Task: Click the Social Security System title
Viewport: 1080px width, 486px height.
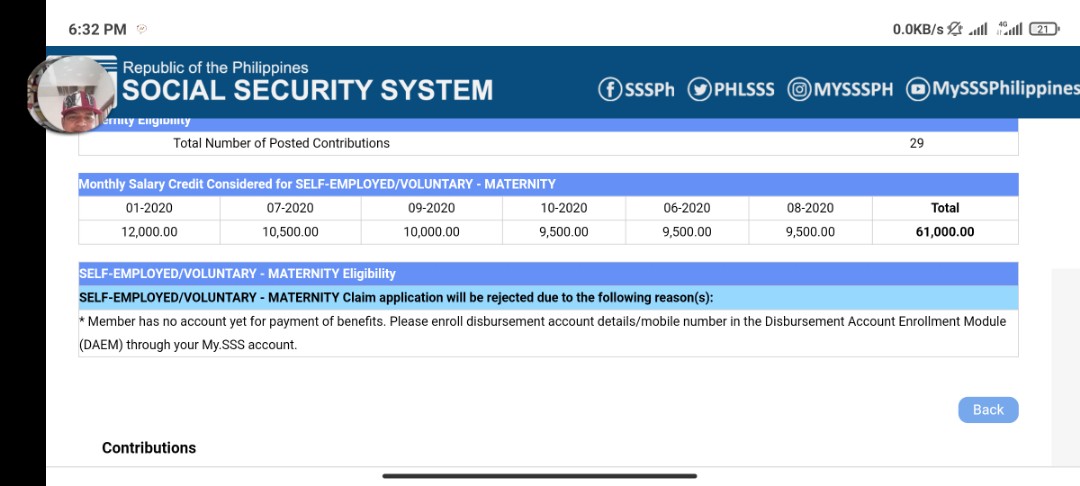Action: tap(308, 90)
